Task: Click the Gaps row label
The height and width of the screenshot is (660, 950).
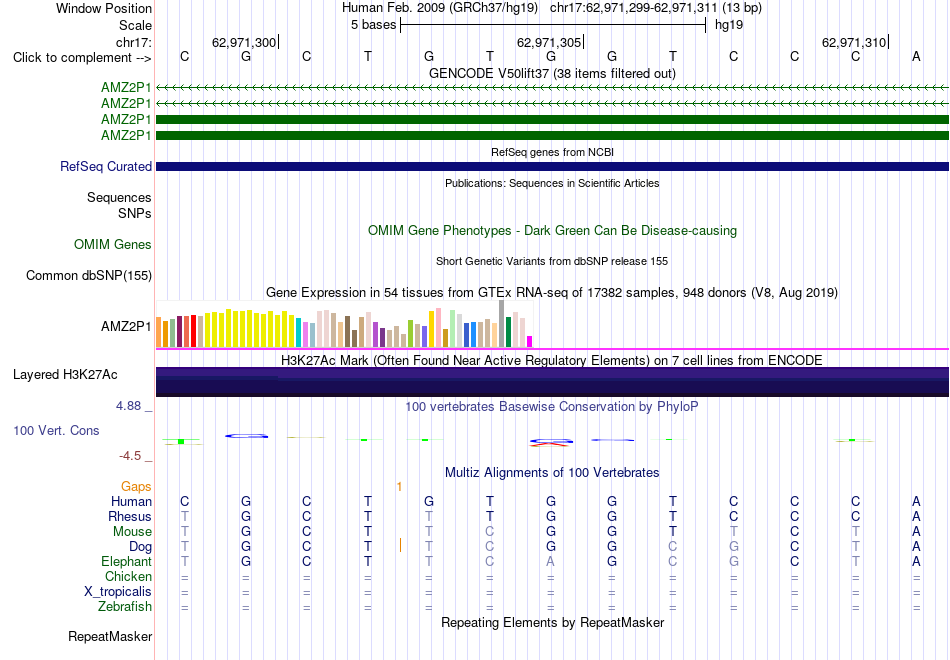Action: pos(136,487)
